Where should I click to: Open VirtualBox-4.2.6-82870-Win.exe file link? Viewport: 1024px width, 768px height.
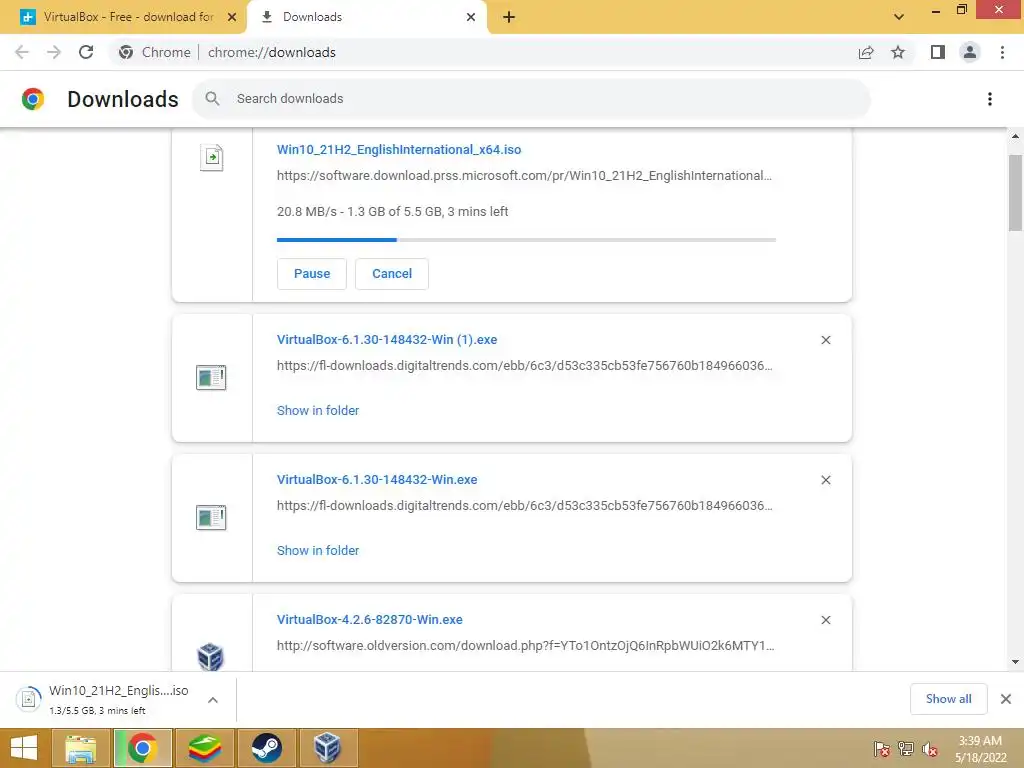[370, 620]
